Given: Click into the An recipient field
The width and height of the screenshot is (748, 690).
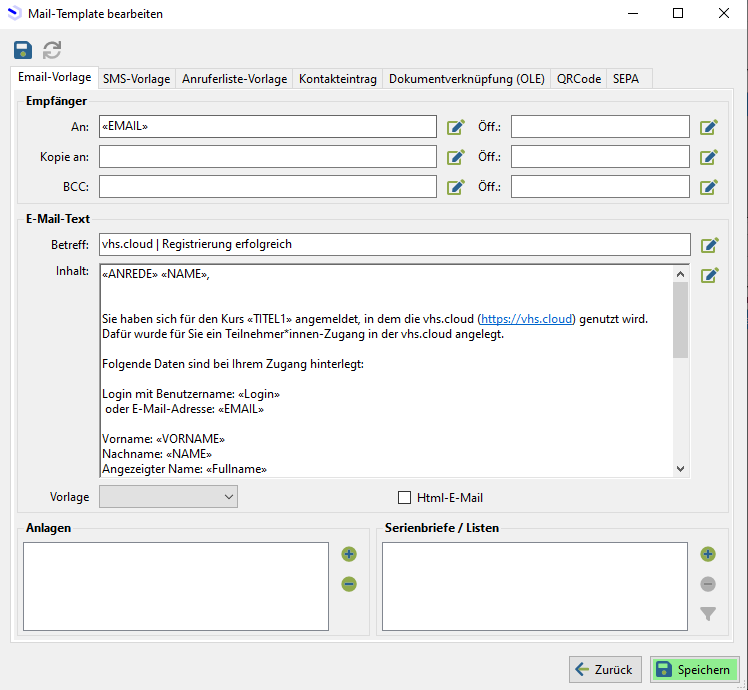Looking at the screenshot, I should pos(268,126).
